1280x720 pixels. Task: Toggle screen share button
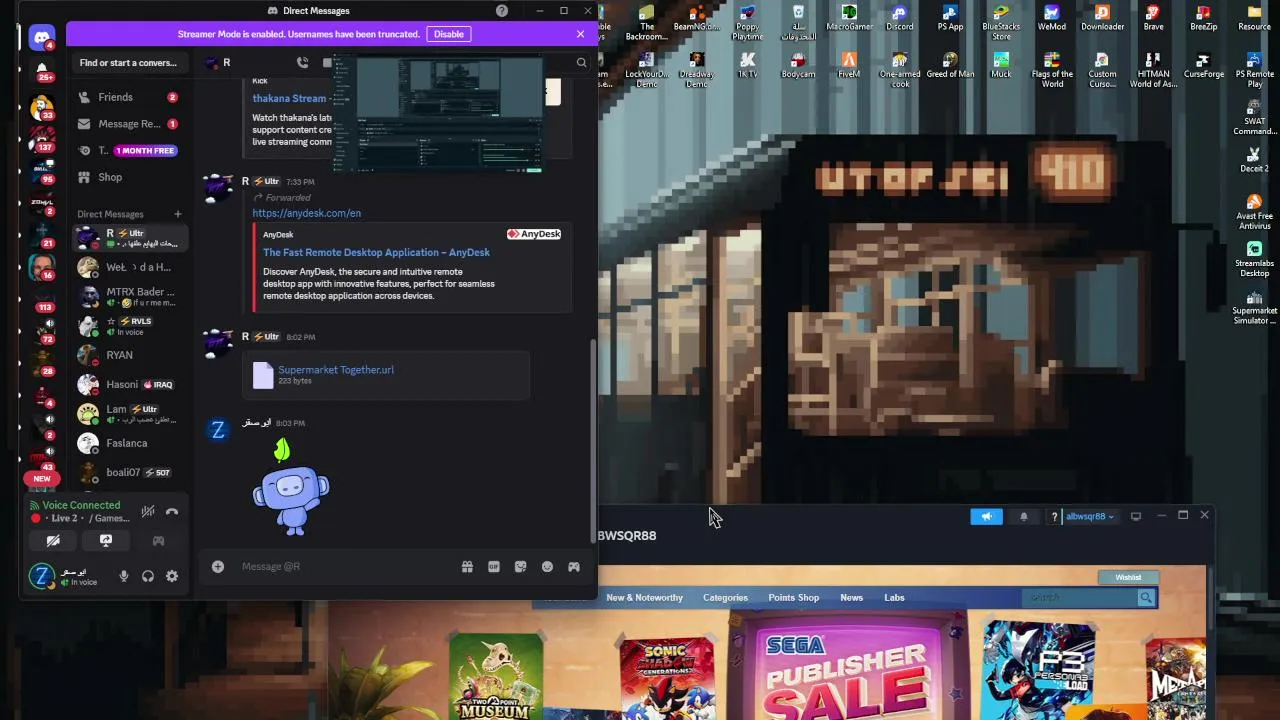[105, 541]
